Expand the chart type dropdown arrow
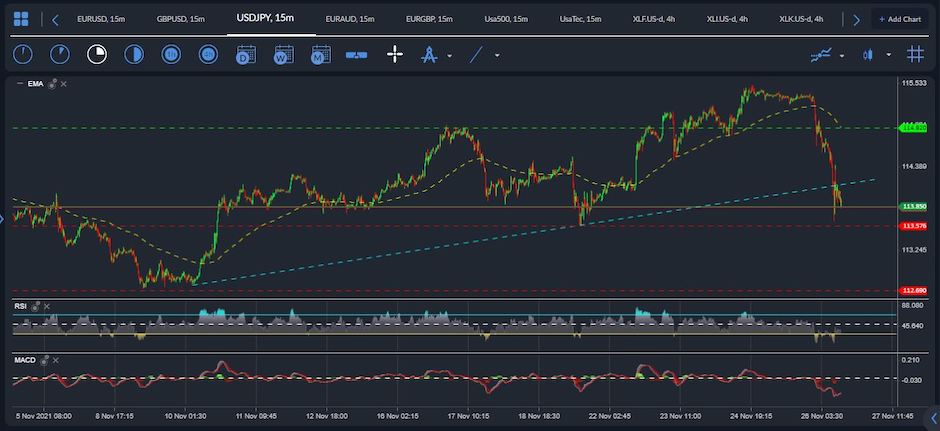The image size is (940, 431). pos(888,55)
